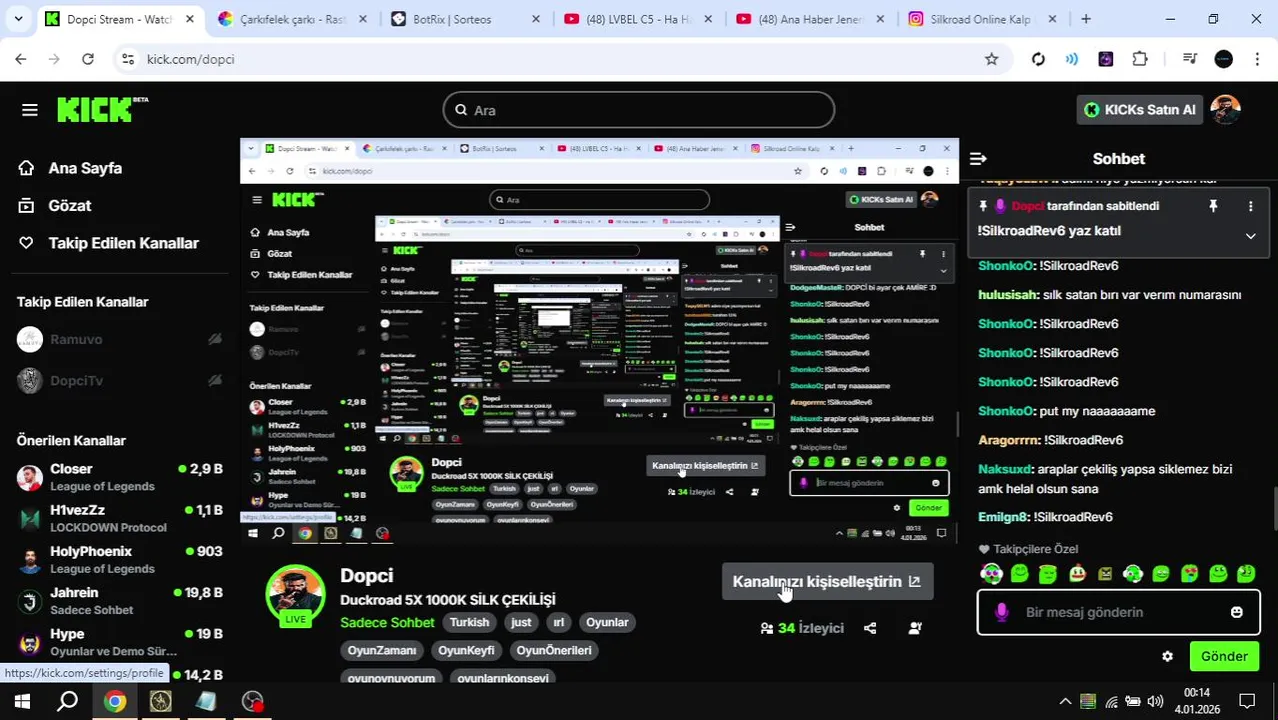Viewport: 1278px width, 720px height.
Task: Insert the first headphone emote
Action: click(x=991, y=574)
